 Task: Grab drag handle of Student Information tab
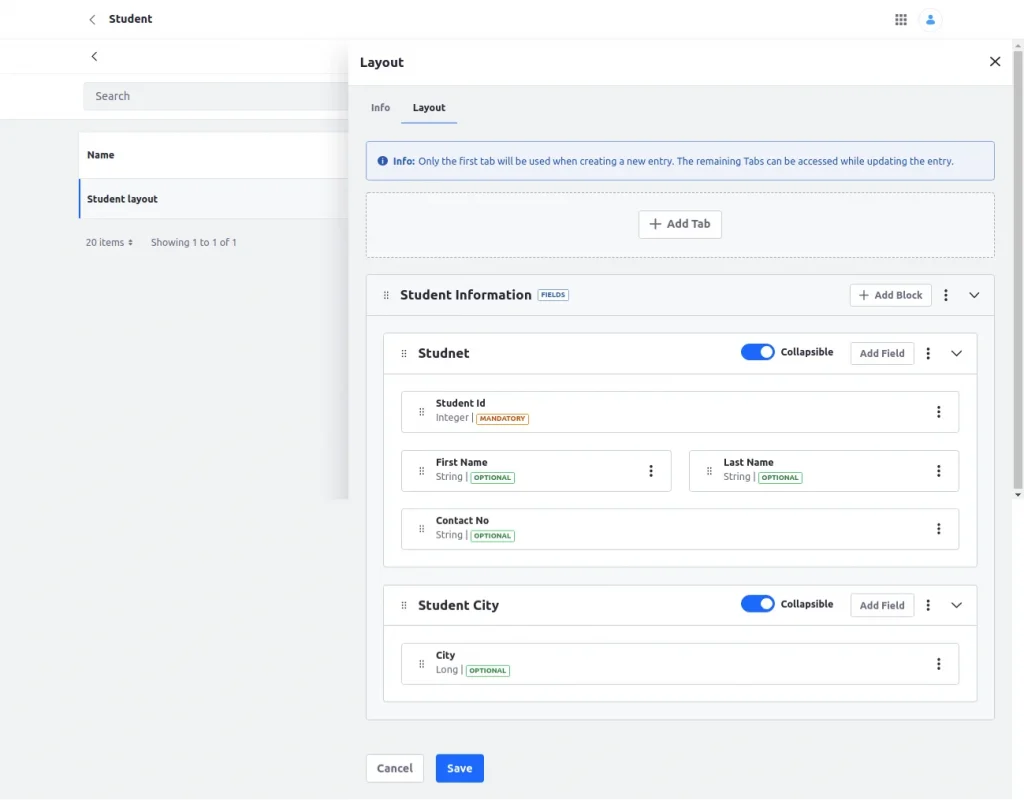pos(386,295)
